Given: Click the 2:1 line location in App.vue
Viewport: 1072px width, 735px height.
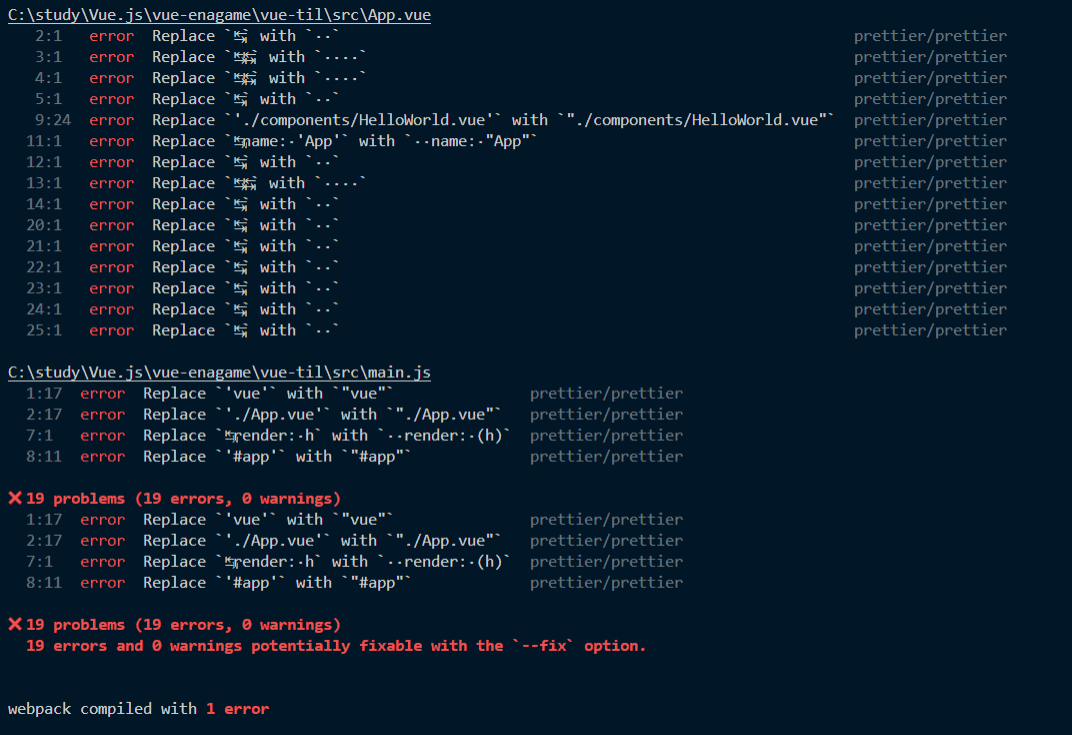Looking at the screenshot, I should tap(48, 36).
